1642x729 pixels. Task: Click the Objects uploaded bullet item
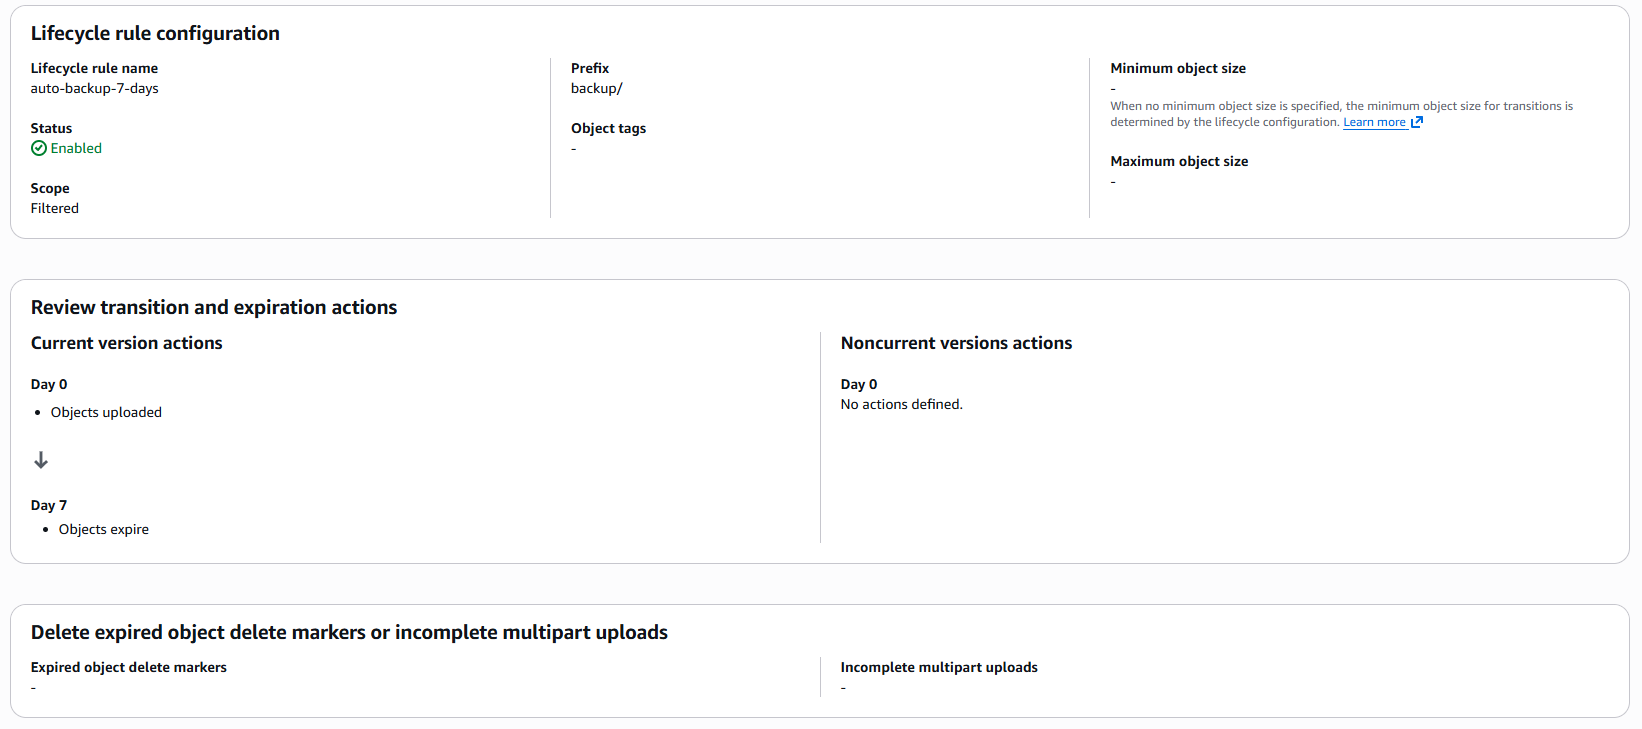106,412
